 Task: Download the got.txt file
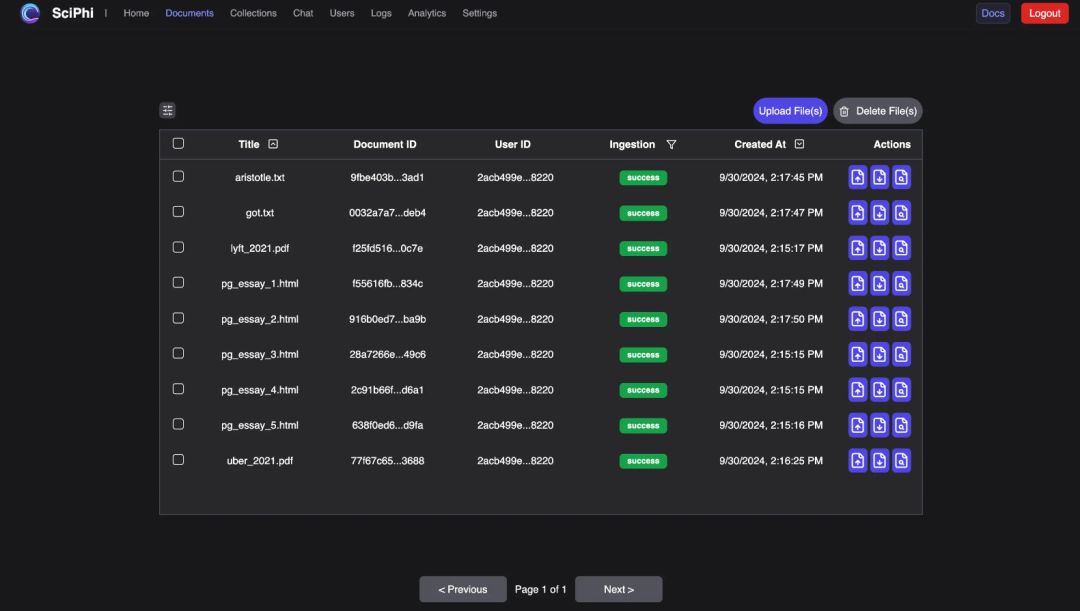click(x=880, y=212)
